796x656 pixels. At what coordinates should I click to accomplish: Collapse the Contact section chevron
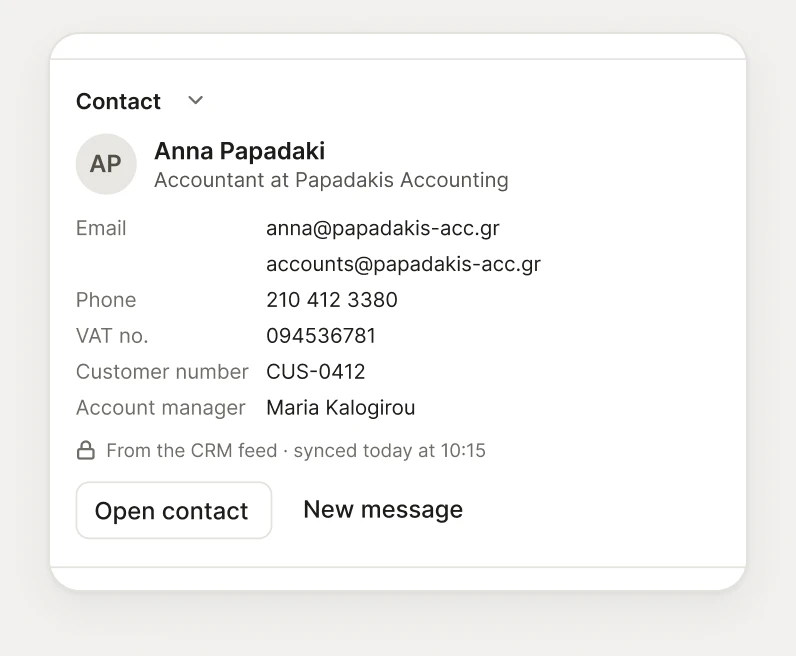pos(195,101)
